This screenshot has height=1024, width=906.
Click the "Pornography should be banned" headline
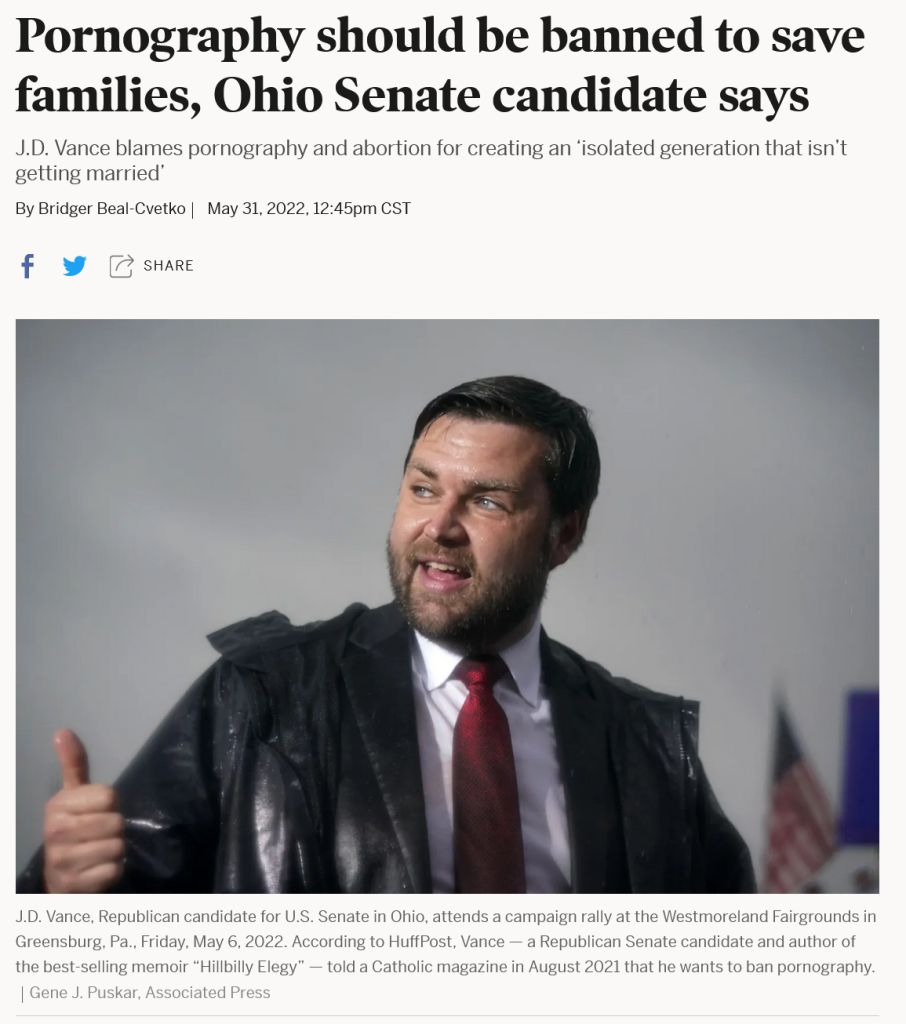[x=440, y=37]
